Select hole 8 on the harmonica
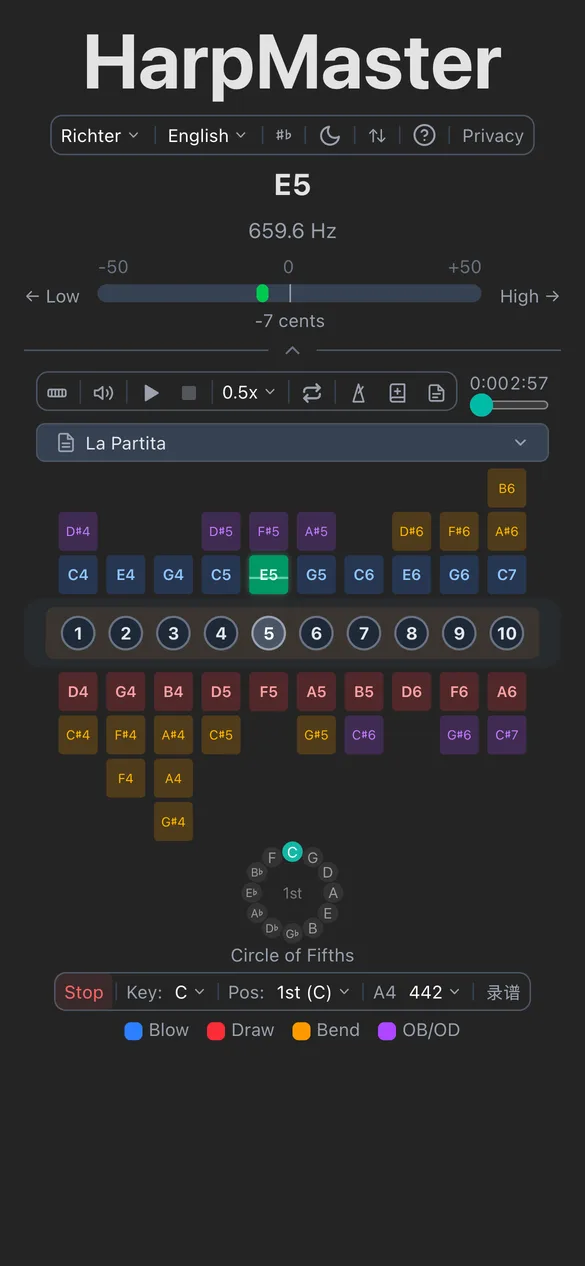This screenshot has height=1266, width=585. click(412, 633)
